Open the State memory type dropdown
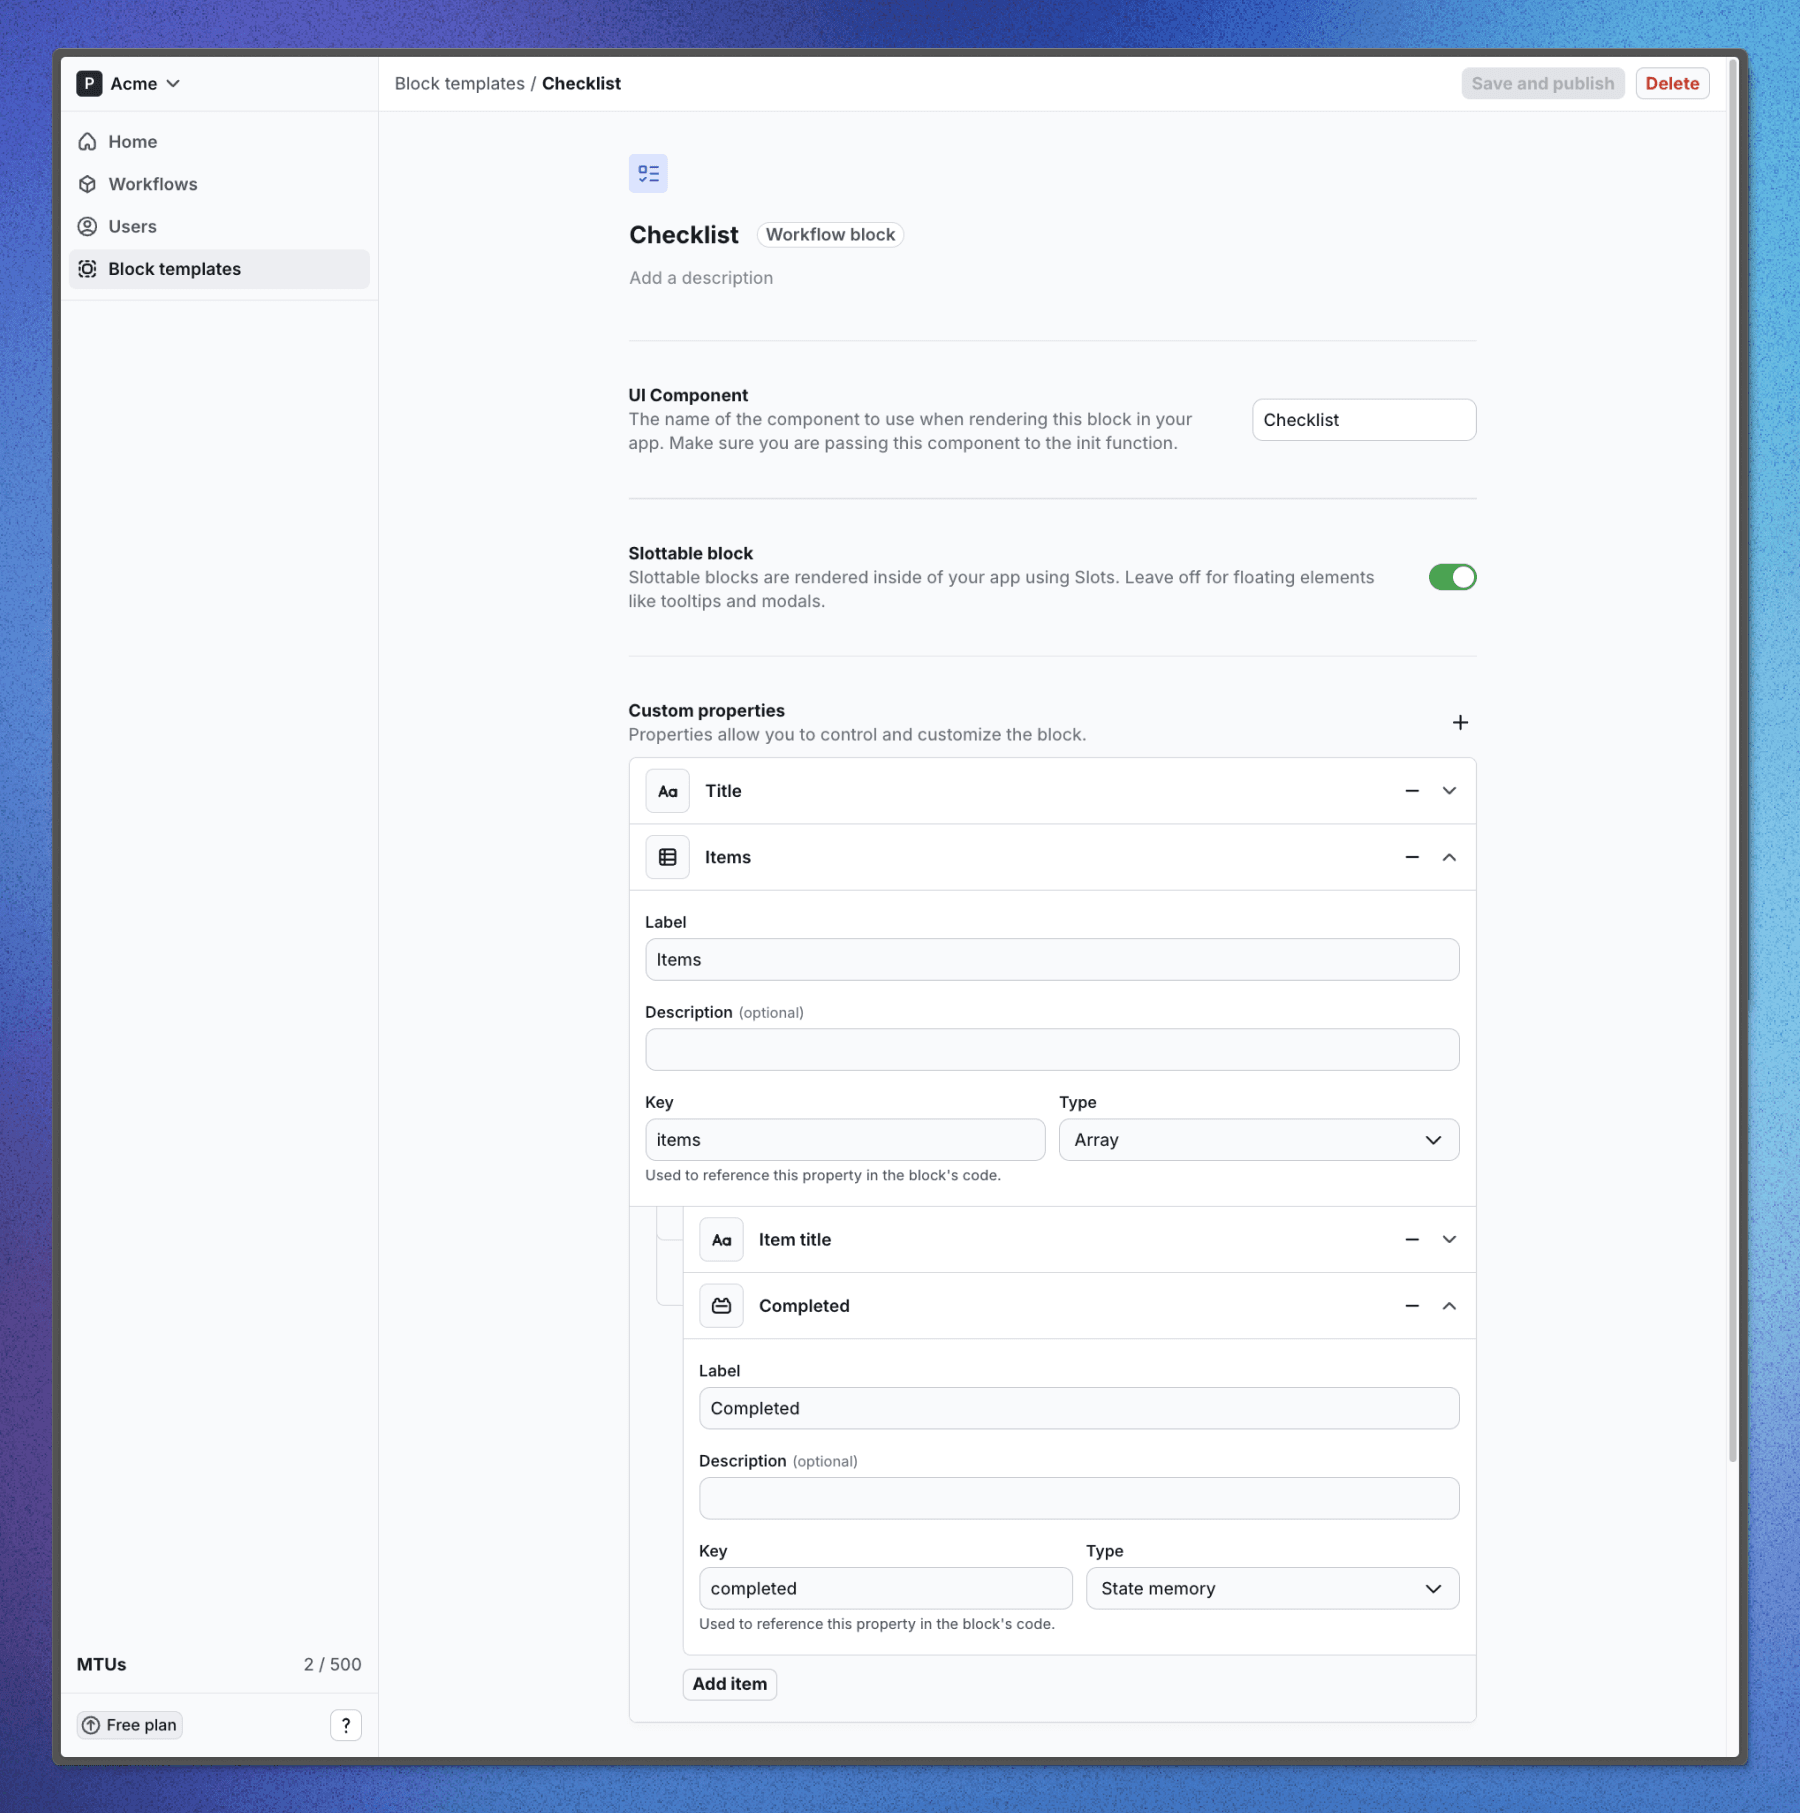 tap(1272, 1588)
